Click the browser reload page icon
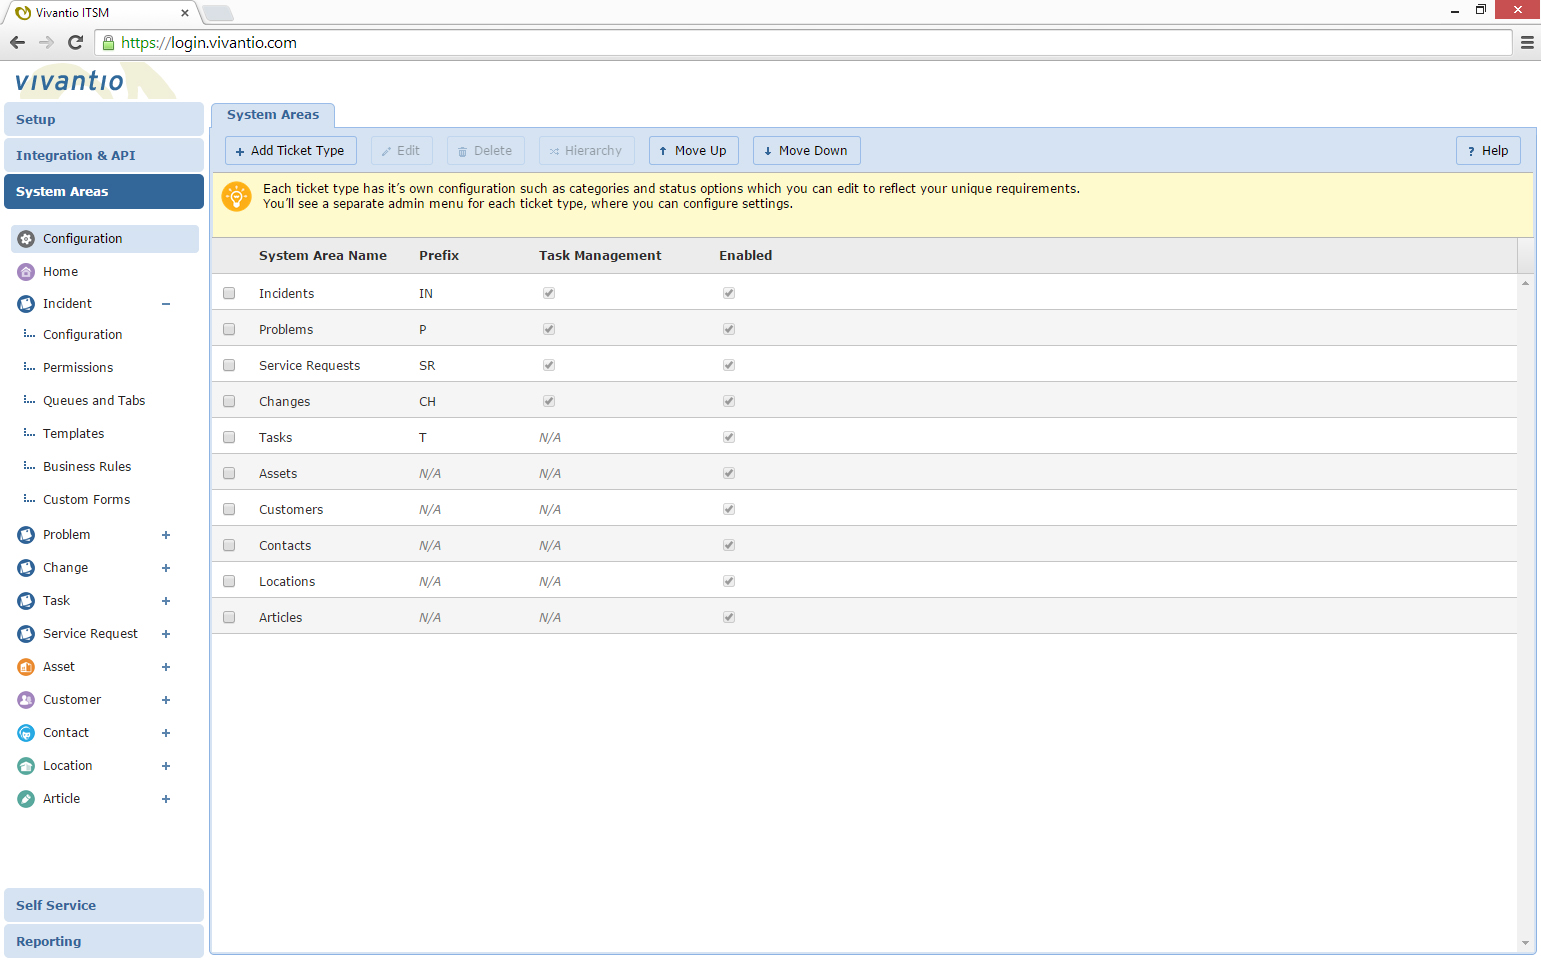The image size is (1541, 960). point(74,42)
